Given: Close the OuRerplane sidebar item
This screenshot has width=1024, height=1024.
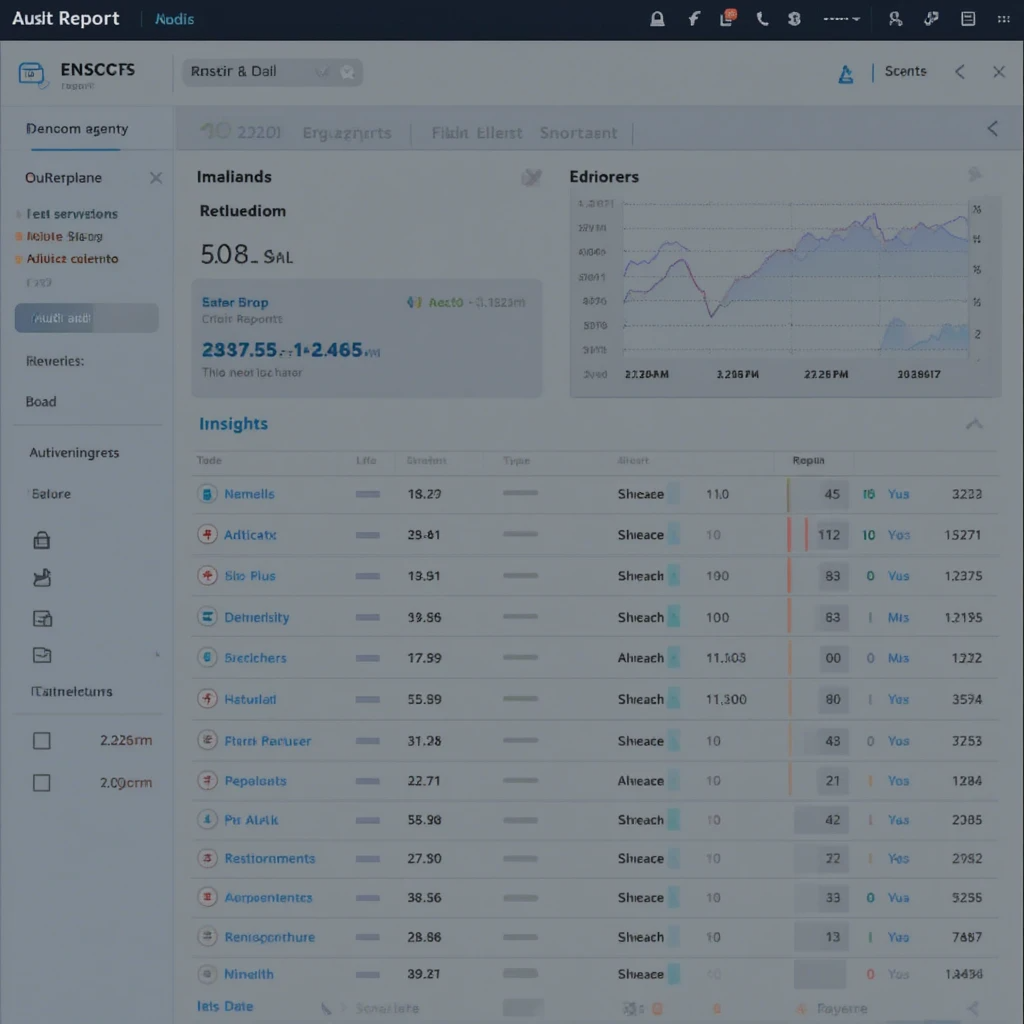Looking at the screenshot, I should tap(156, 178).
